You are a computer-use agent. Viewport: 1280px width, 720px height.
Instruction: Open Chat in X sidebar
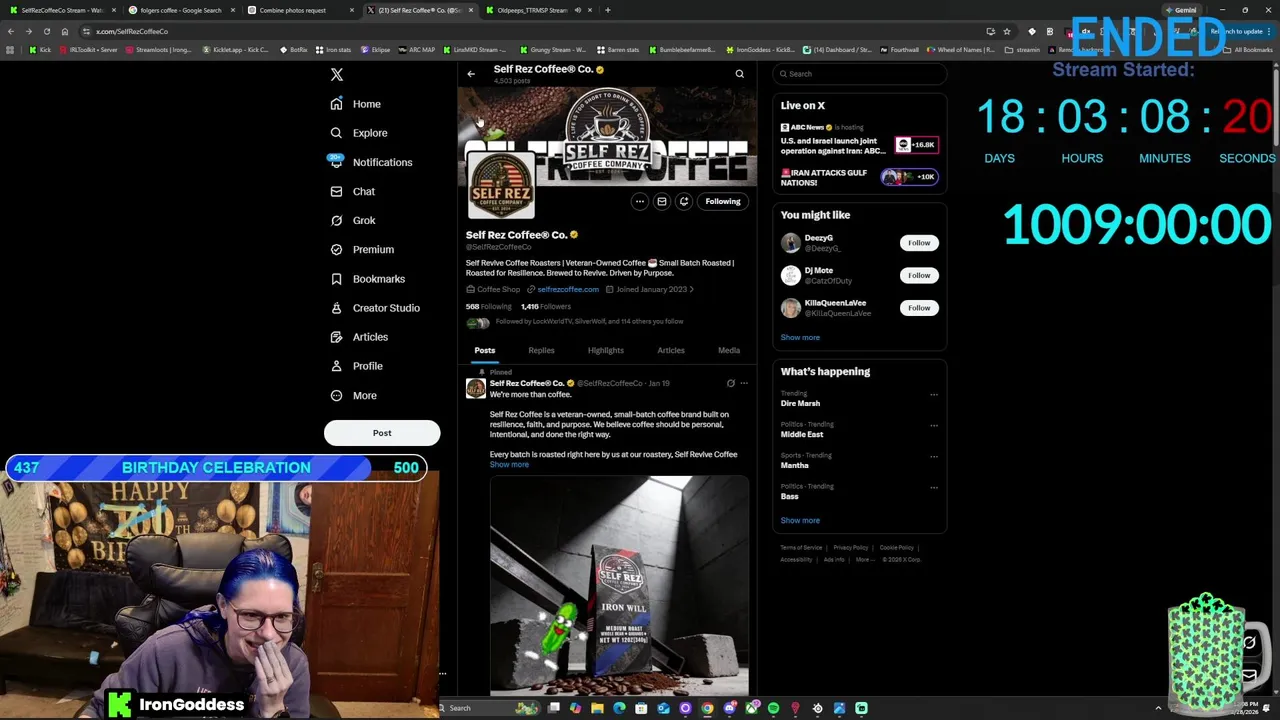tap(353, 191)
